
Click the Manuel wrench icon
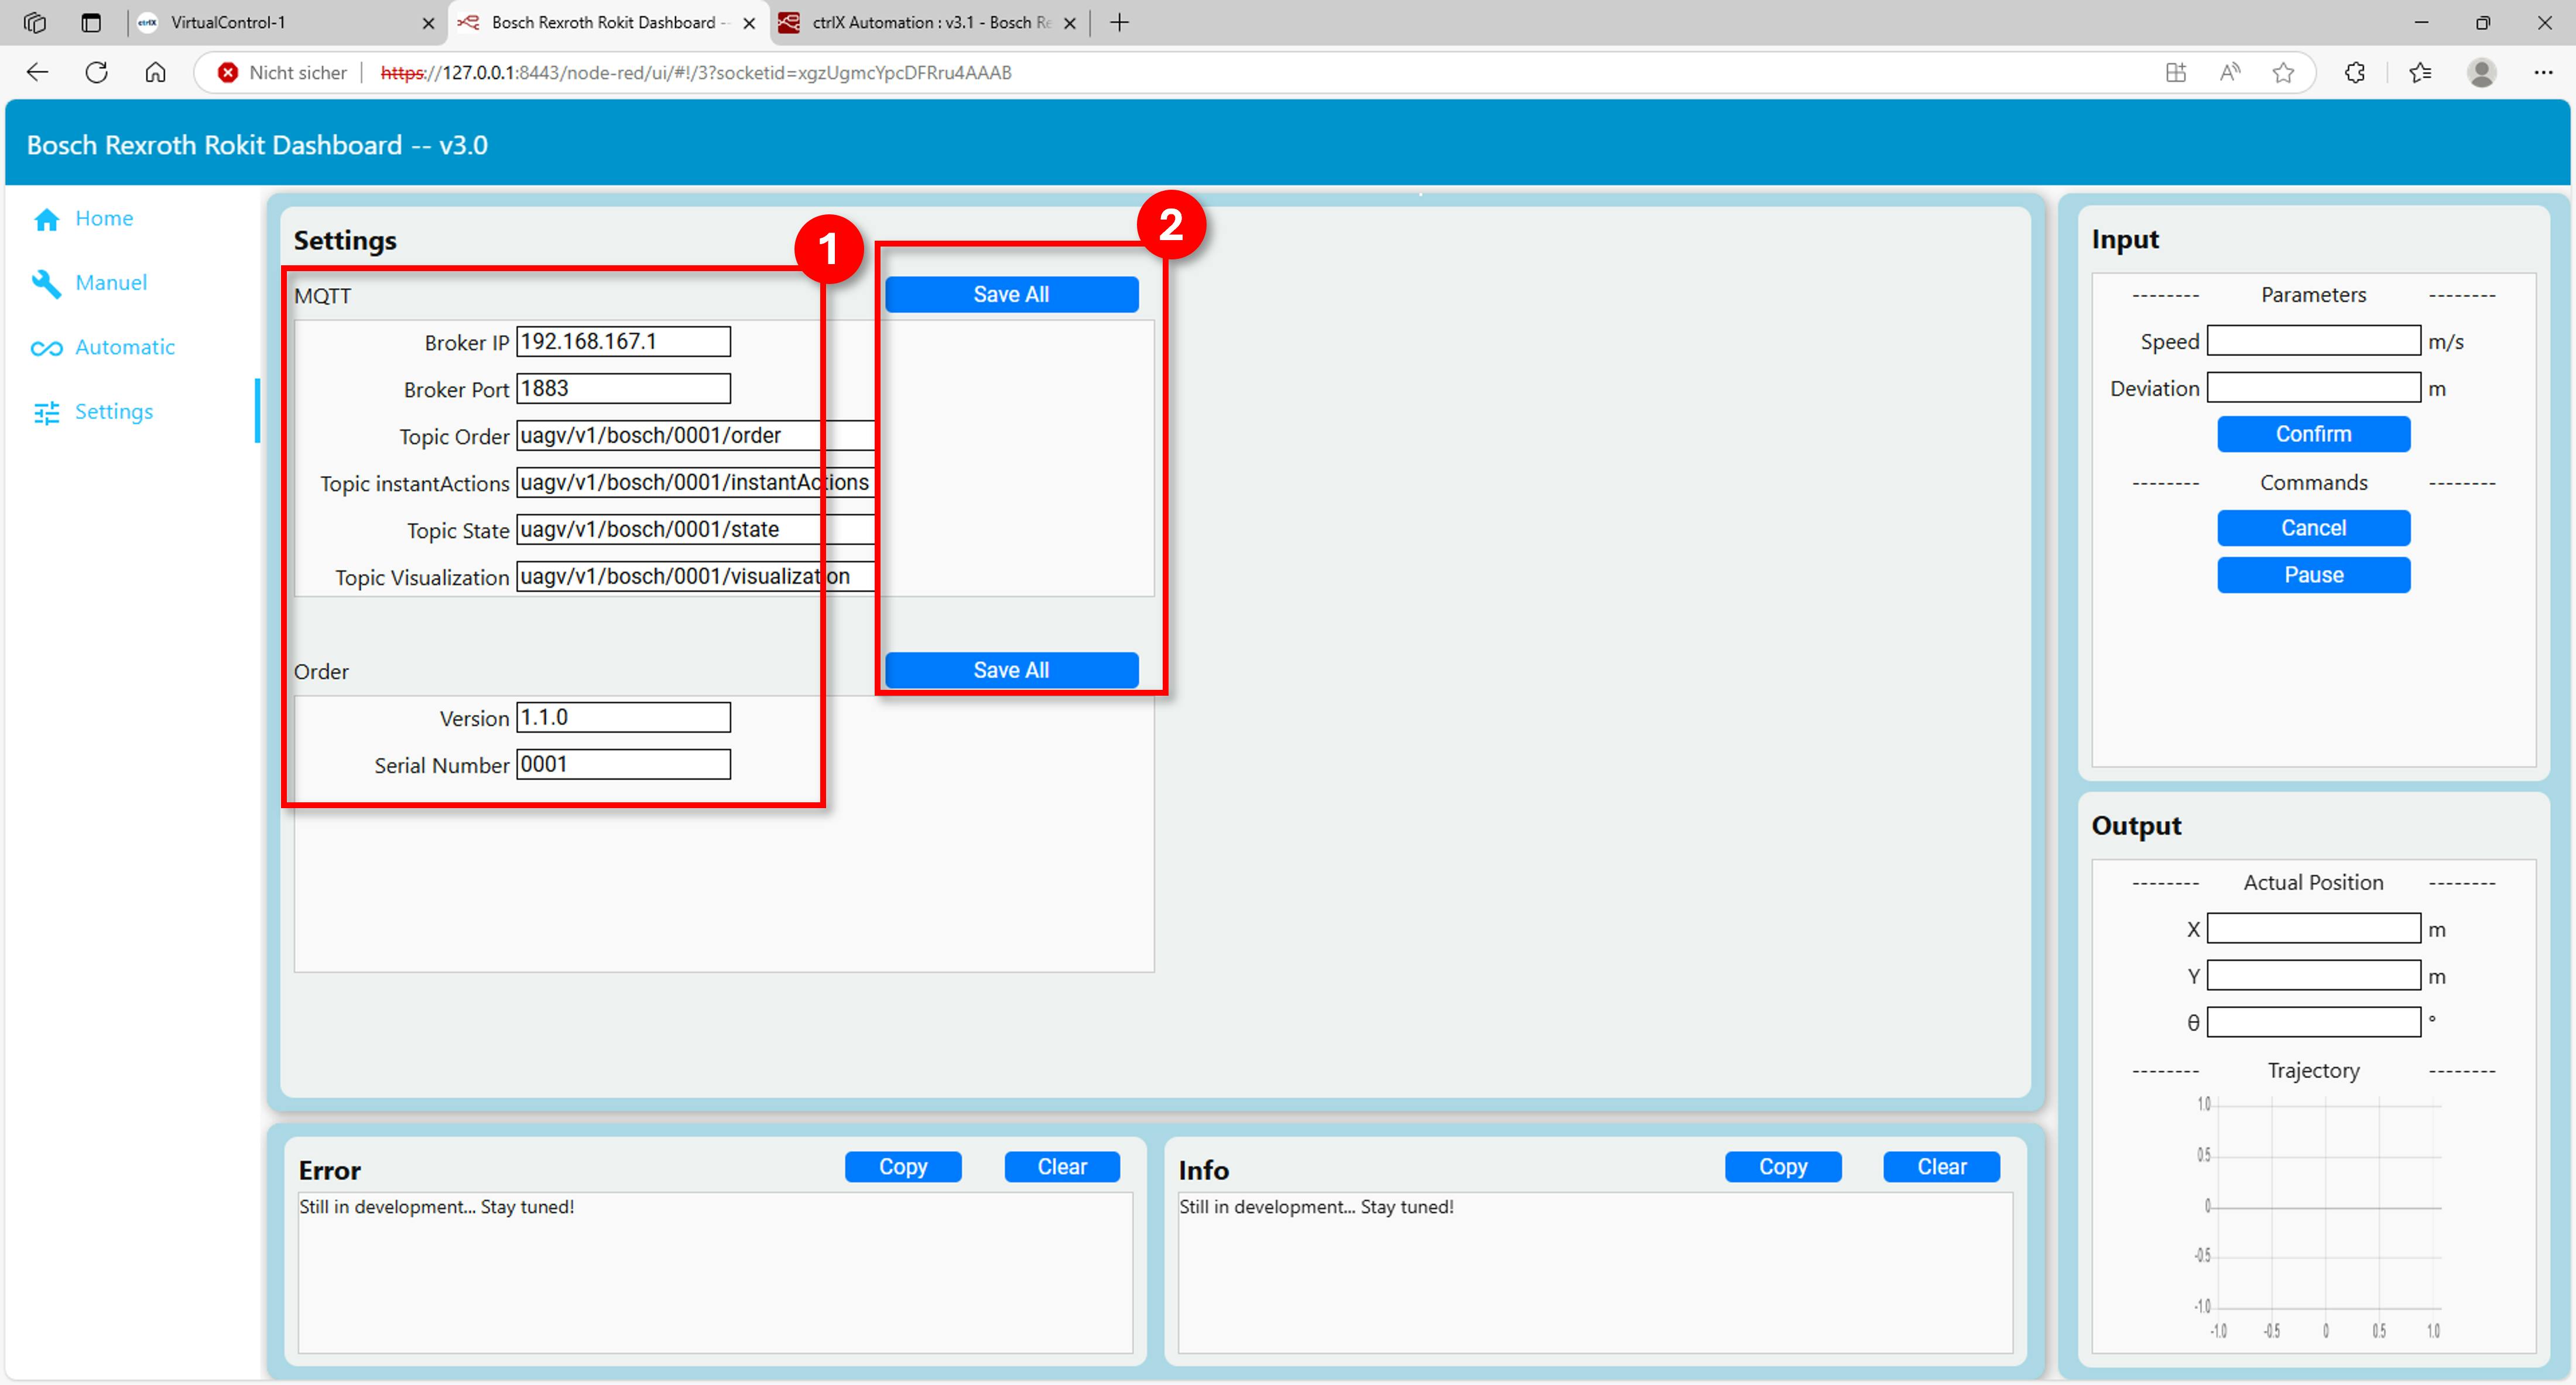(46, 283)
